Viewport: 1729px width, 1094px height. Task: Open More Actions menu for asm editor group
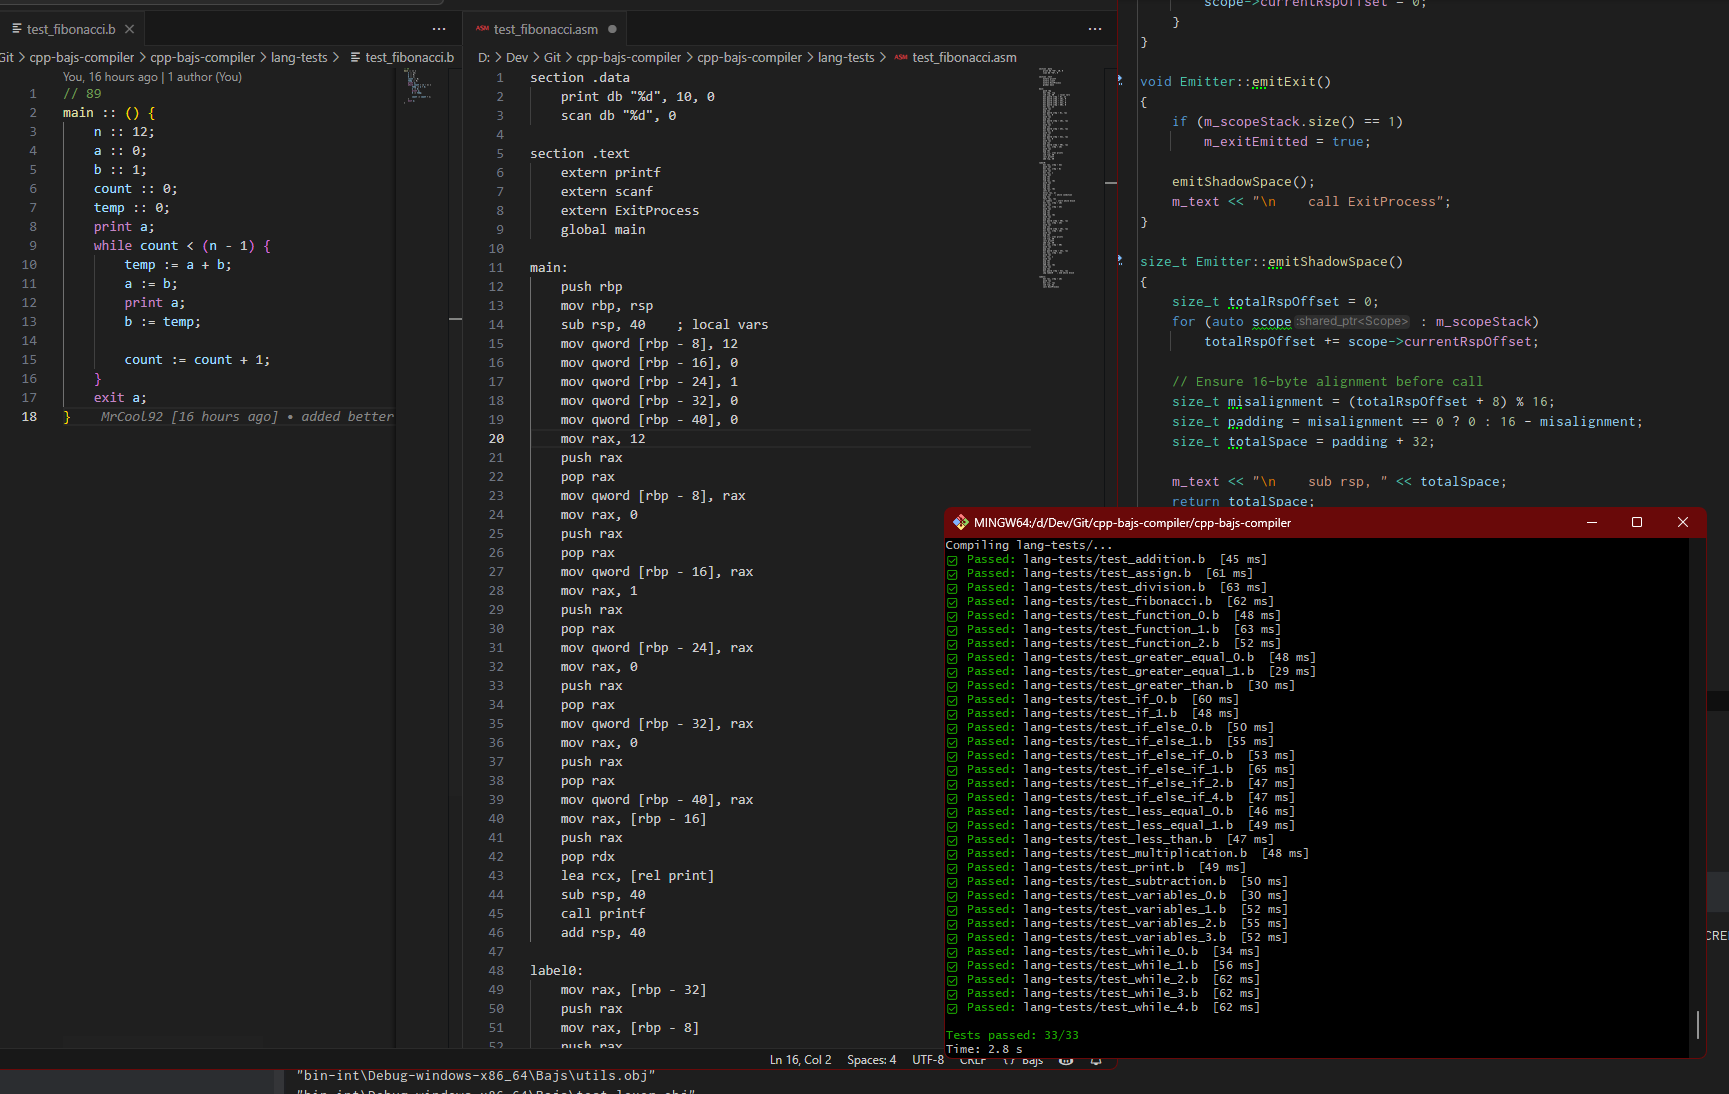1095,29
